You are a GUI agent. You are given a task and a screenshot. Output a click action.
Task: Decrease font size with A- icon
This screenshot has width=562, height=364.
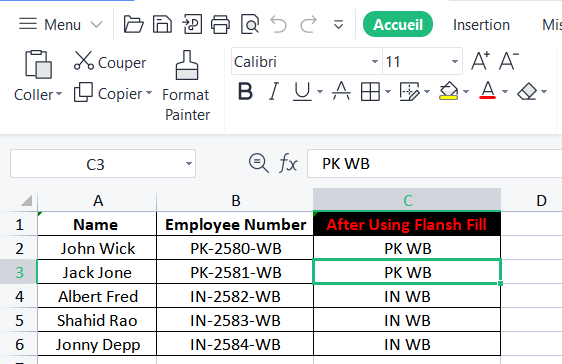coord(509,61)
